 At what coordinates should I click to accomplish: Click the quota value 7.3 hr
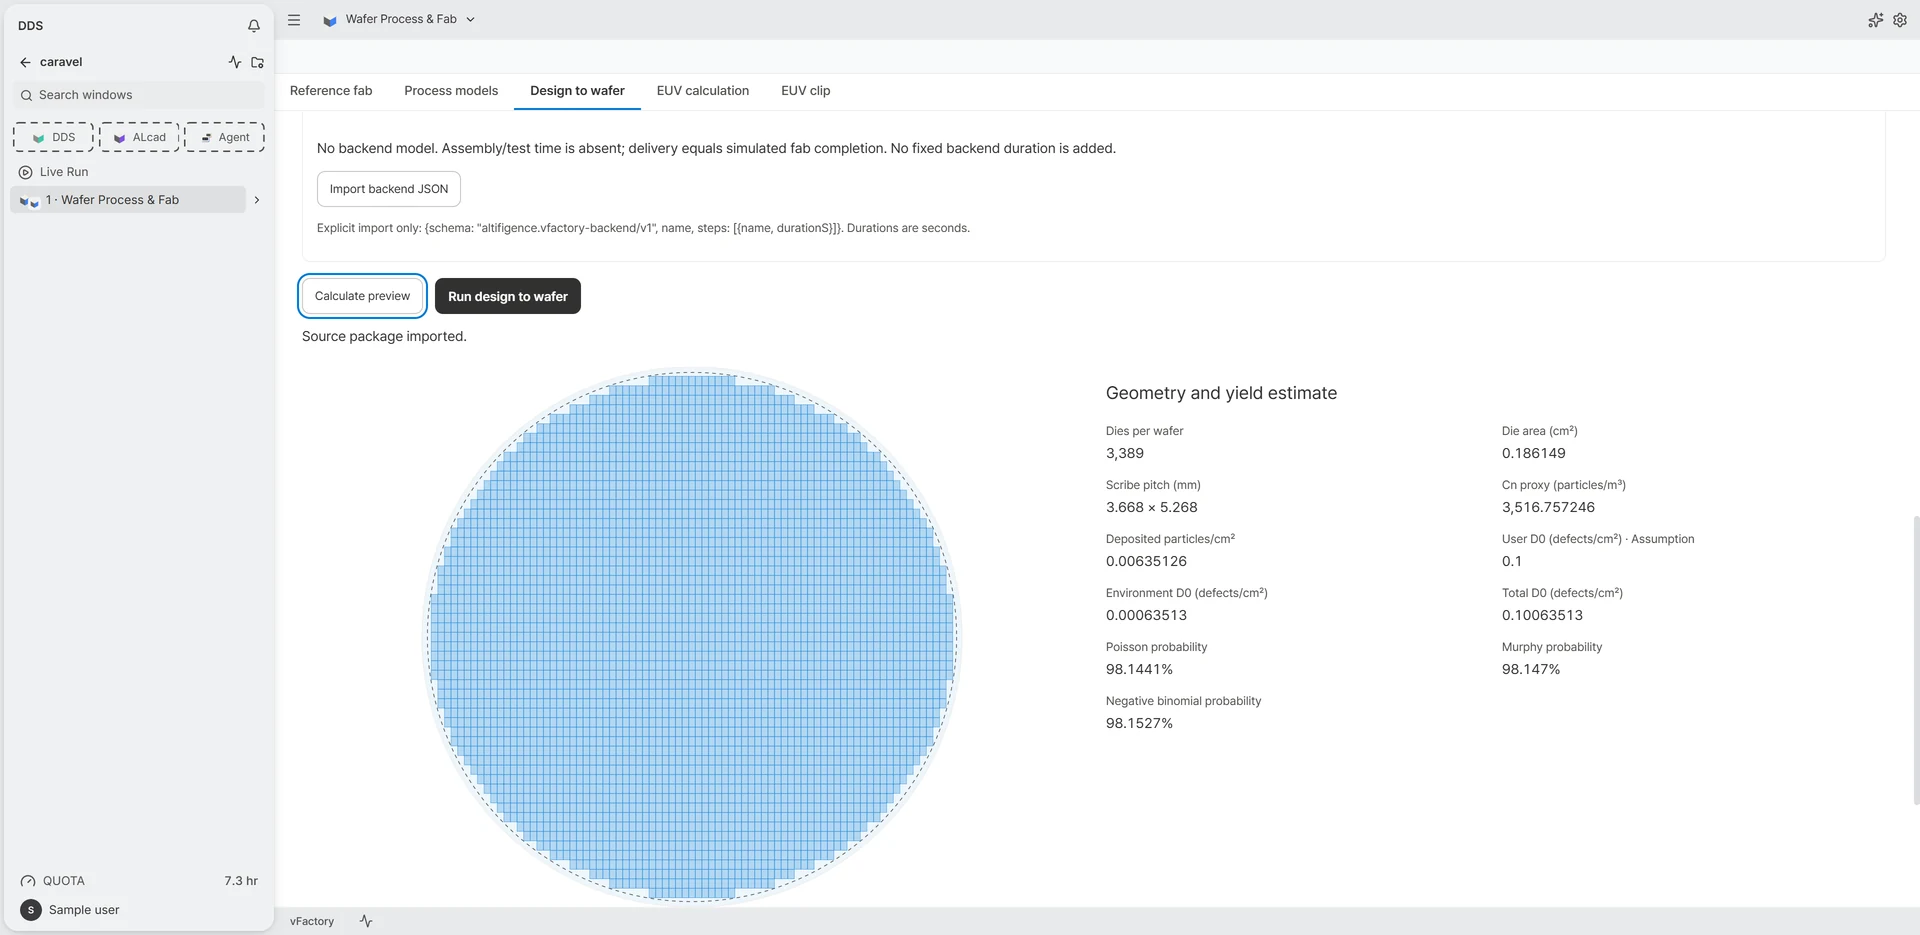tap(241, 881)
